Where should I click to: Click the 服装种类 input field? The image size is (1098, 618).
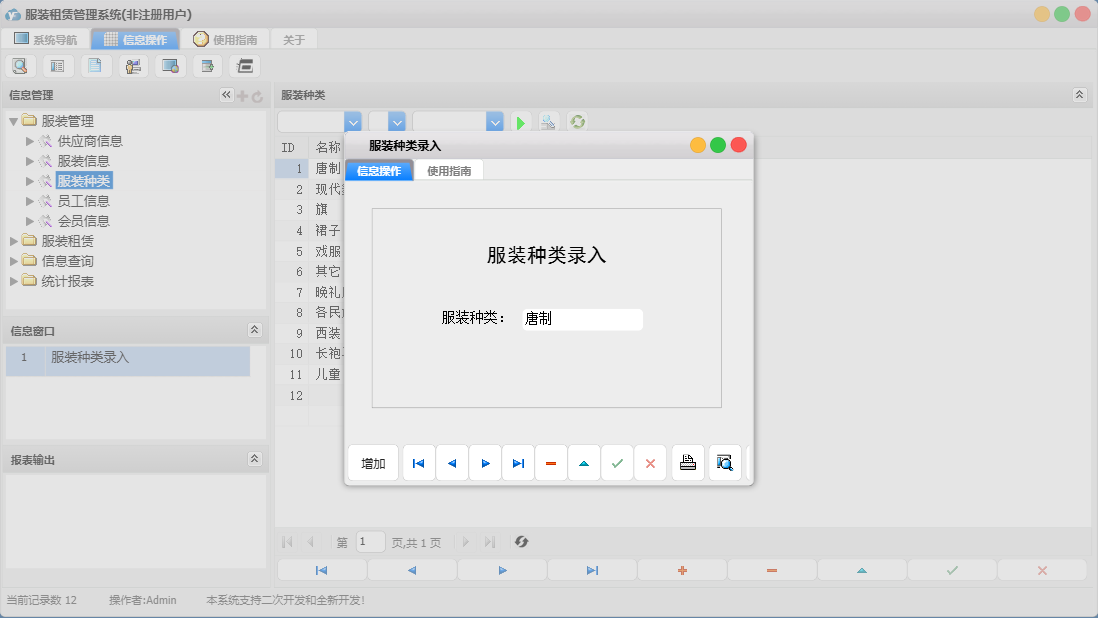(x=581, y=319)
